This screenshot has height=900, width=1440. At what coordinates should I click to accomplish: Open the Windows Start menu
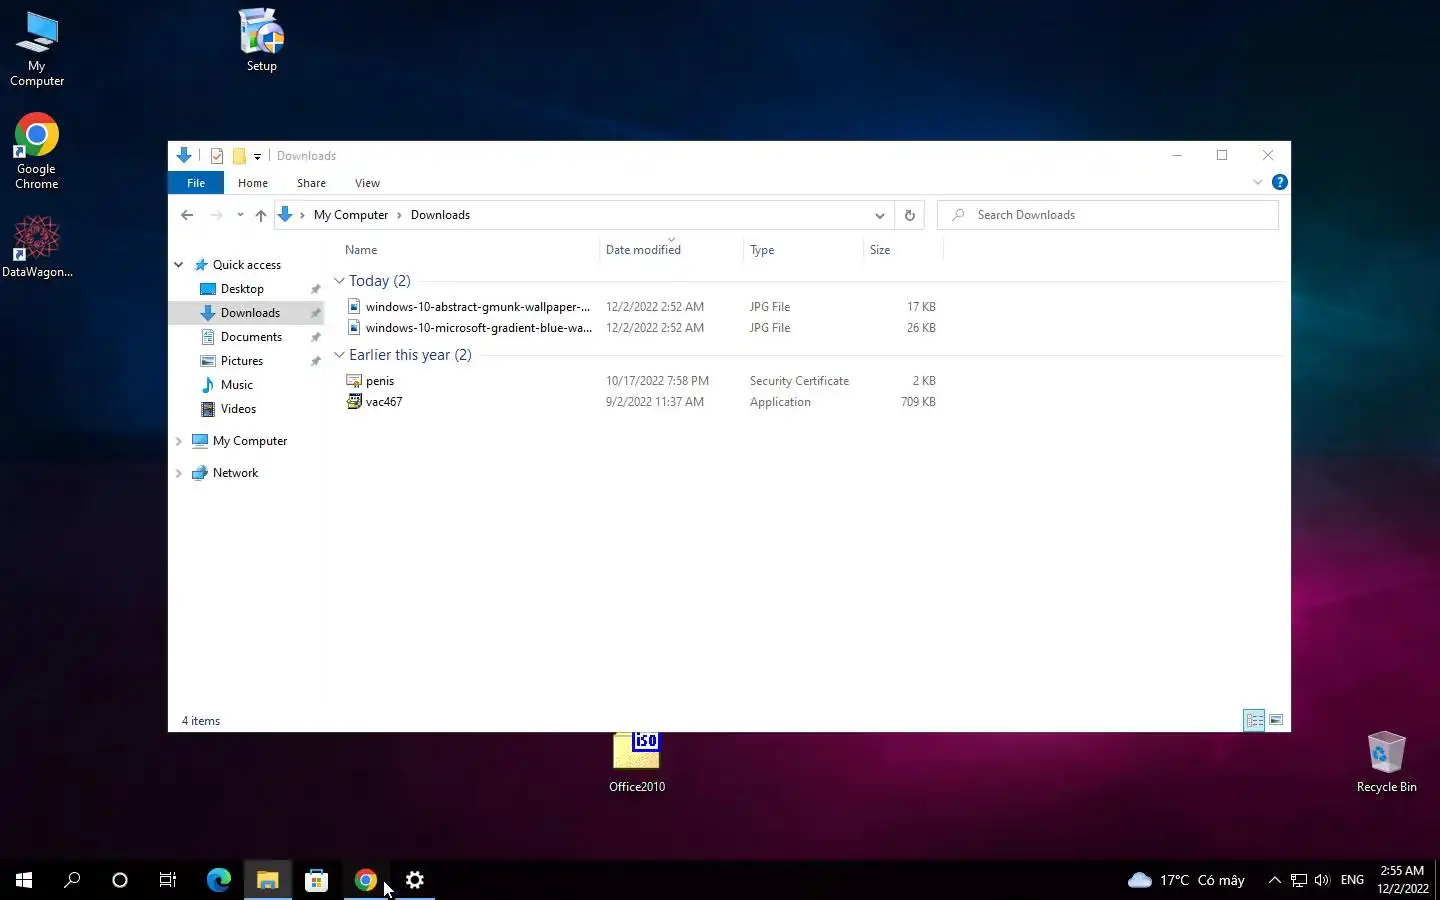(x=24, y=880)
